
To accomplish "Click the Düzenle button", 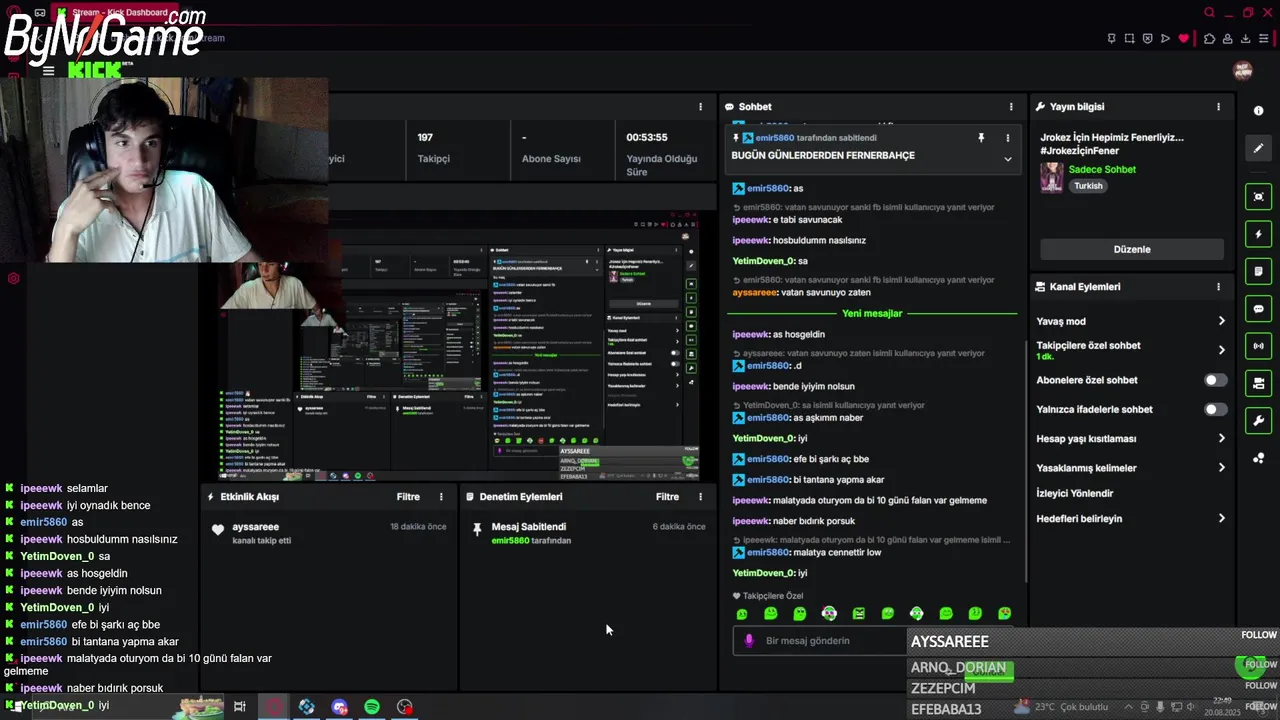I will click(x=1132, y=249).
